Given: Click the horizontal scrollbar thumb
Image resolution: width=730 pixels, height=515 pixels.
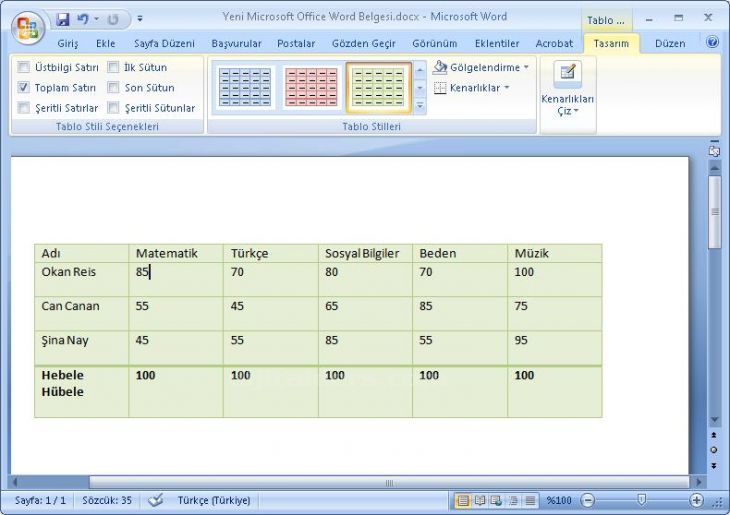Looking at the screenshot, I should pos(389,482).
